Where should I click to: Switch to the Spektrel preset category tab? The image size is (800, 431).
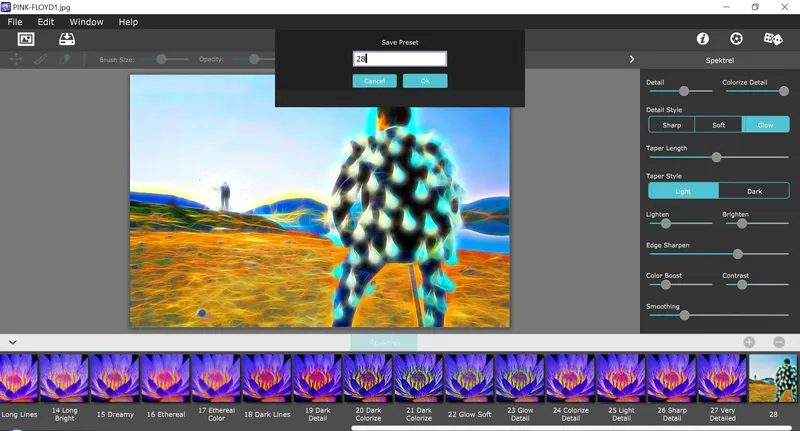pyautogui.click(x=384, y=342)
